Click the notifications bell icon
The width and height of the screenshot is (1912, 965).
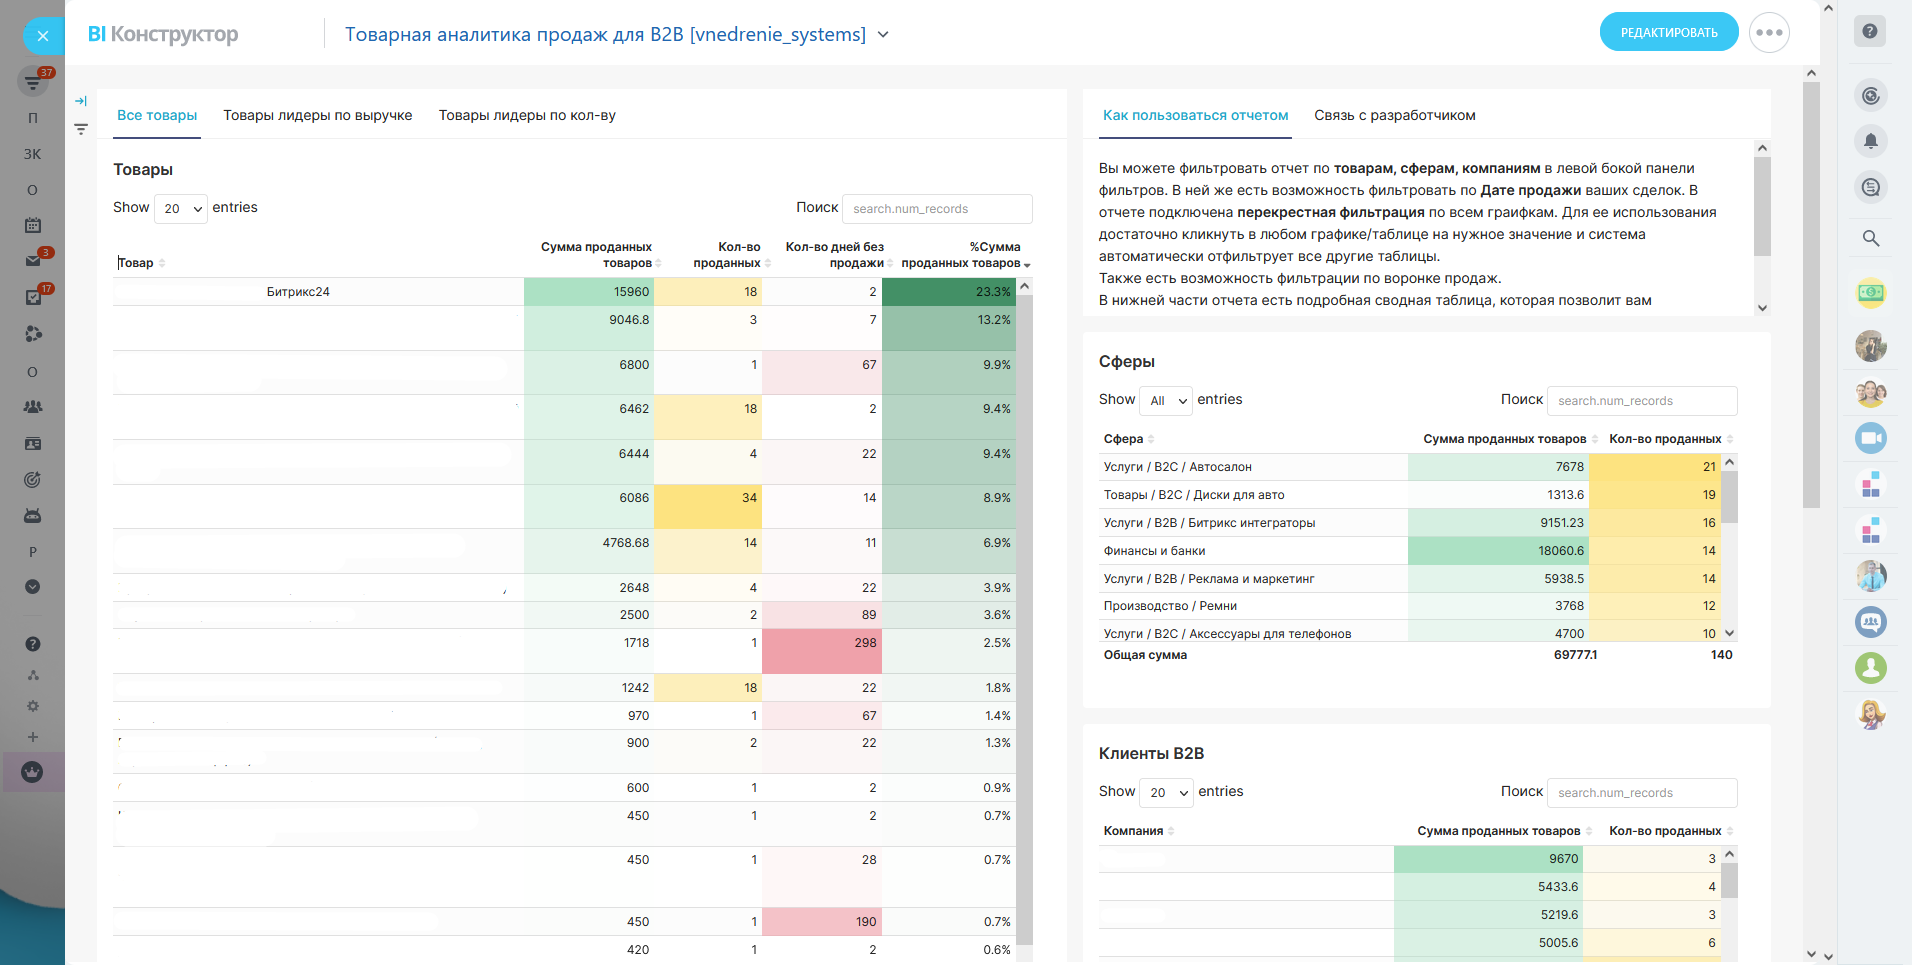tap(1870, 141)
